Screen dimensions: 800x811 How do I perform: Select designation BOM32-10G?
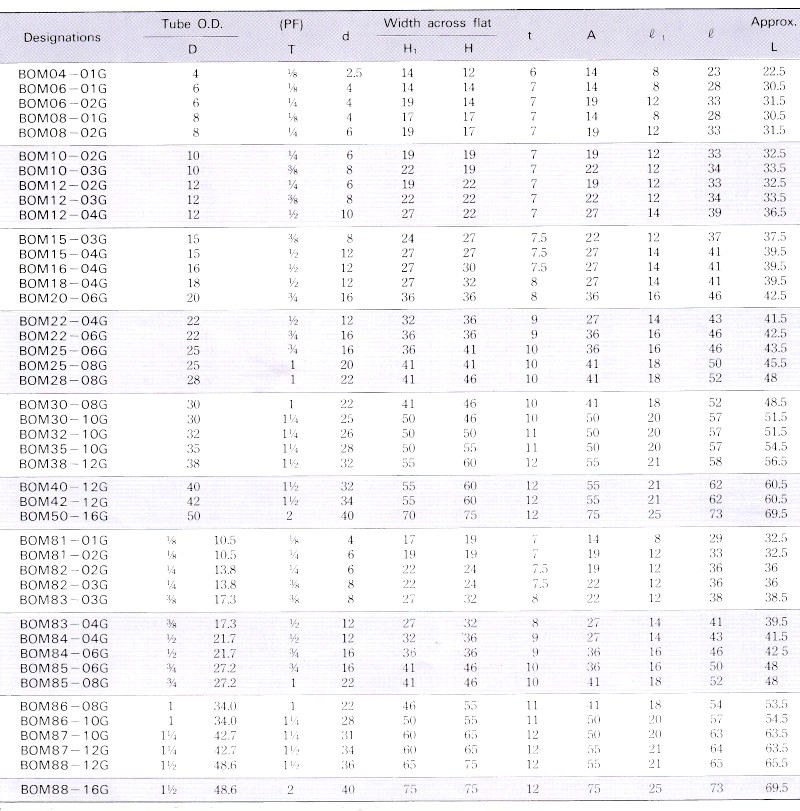pos(63,434)
